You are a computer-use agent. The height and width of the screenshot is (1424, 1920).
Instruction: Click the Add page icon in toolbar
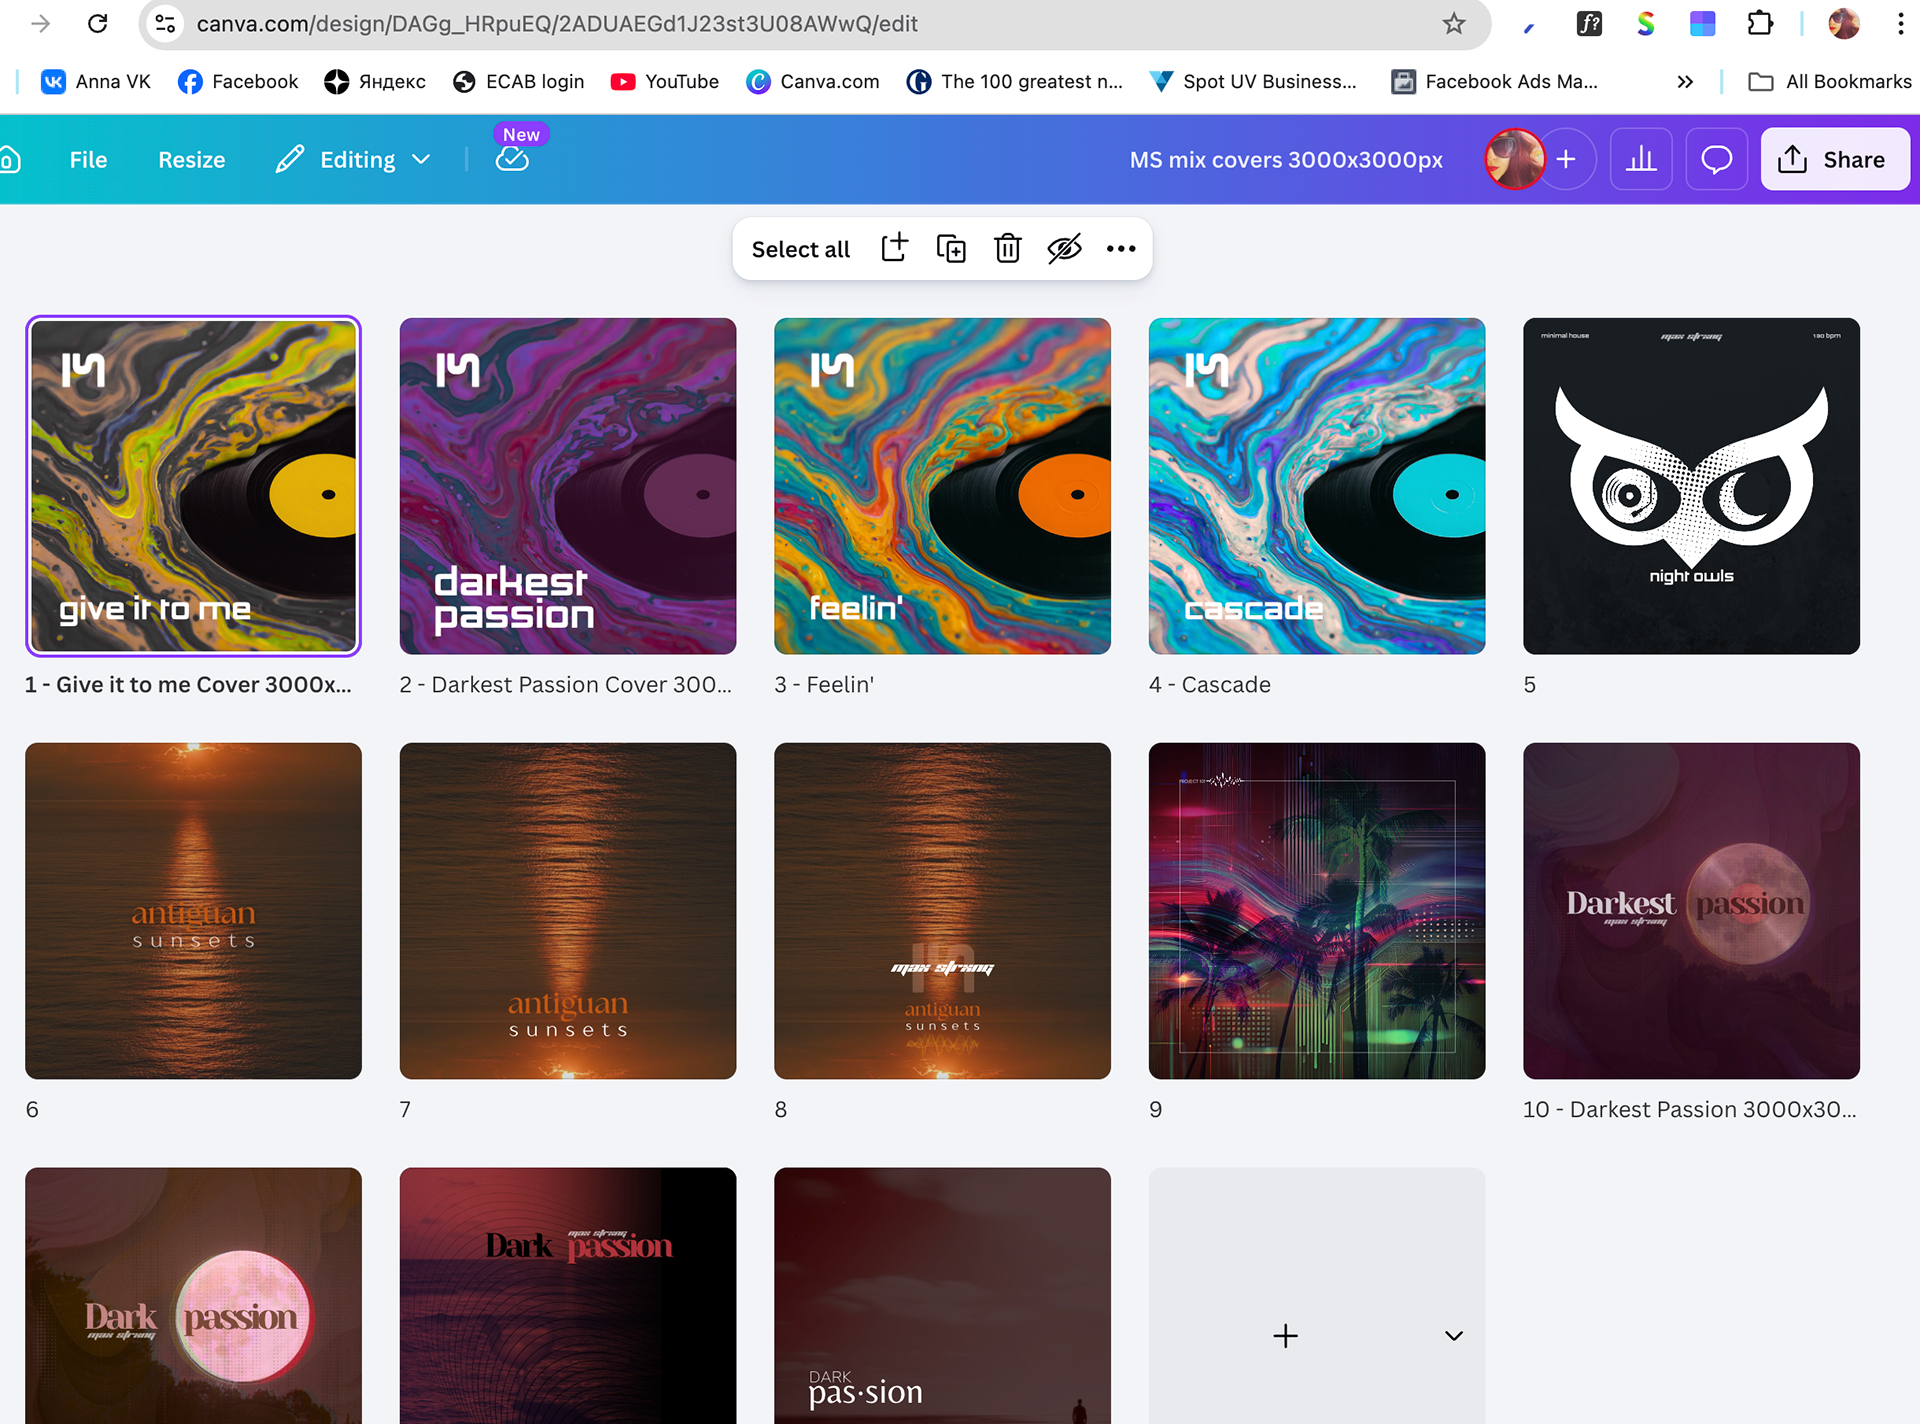[x=894, y=248]
